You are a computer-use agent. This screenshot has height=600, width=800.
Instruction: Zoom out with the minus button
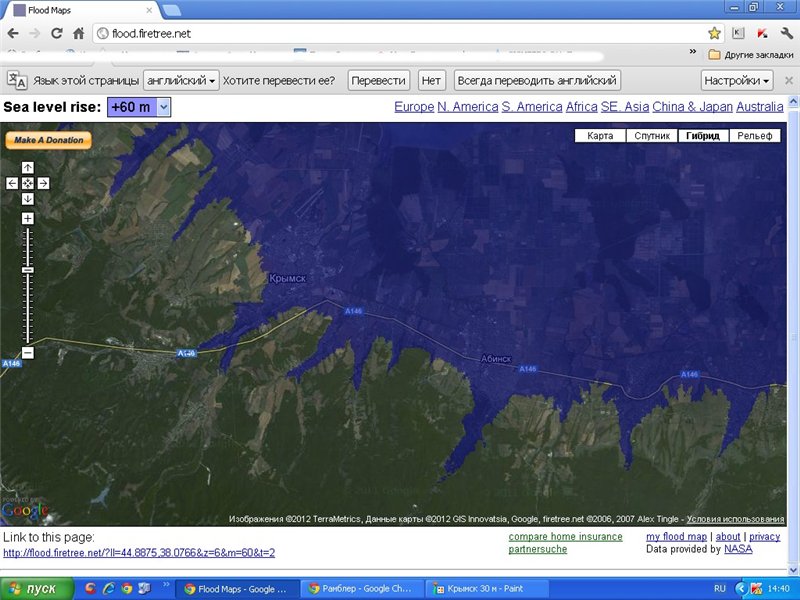pos(28,352)
